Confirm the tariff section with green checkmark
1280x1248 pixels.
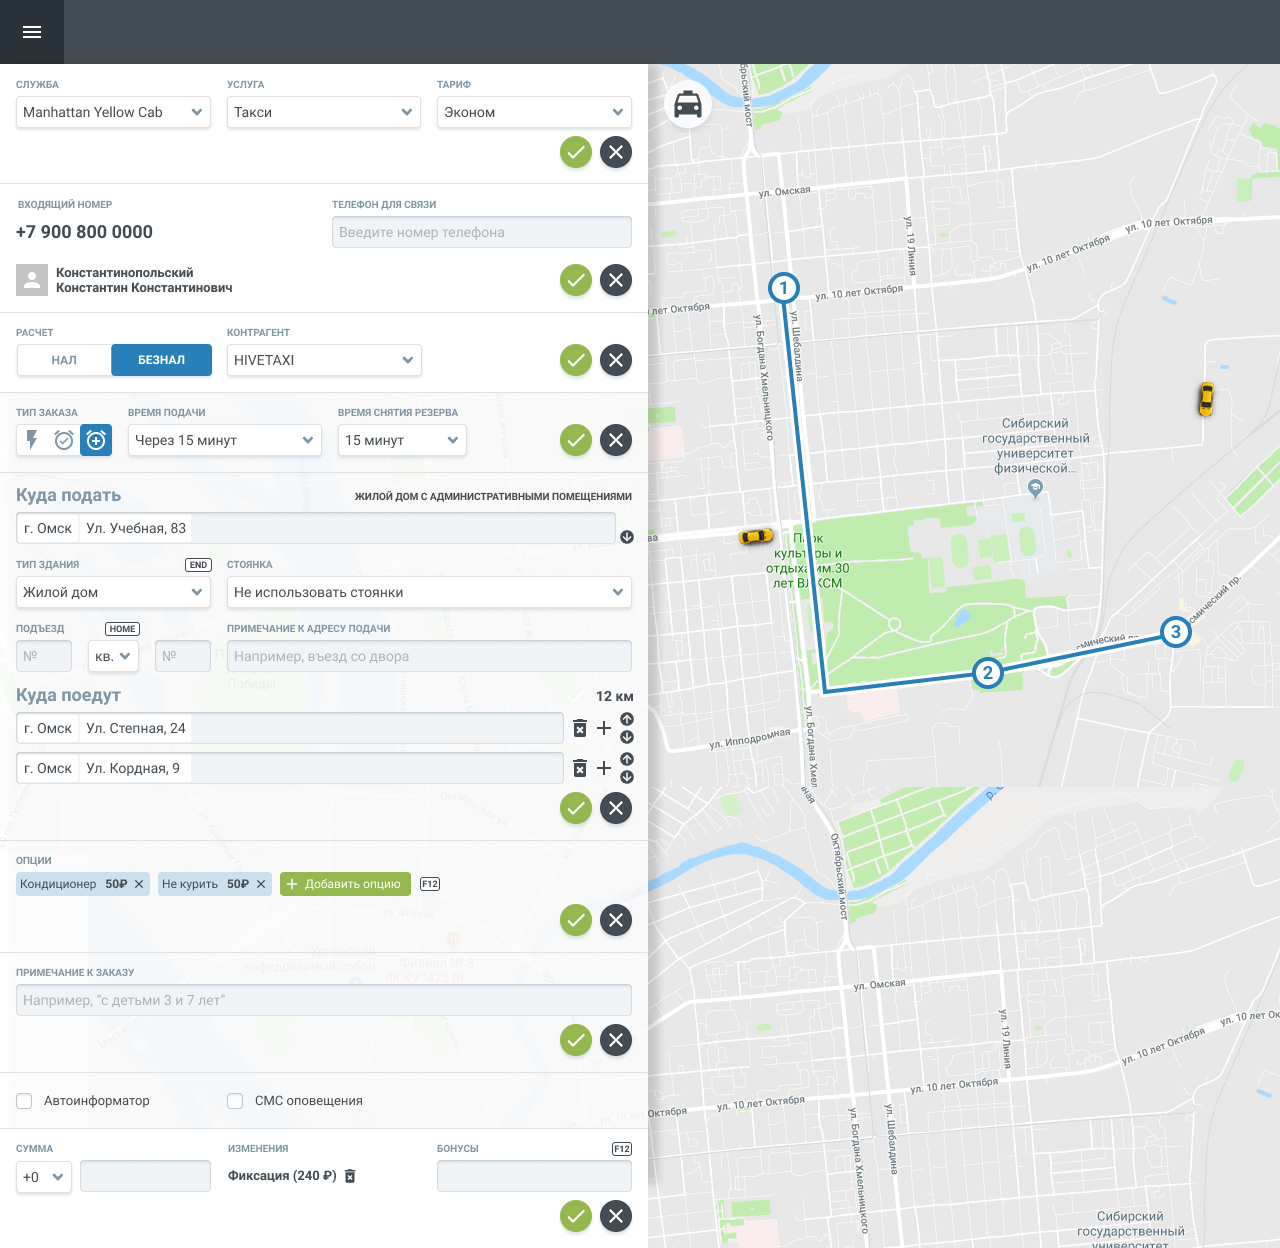coord(576,152)
